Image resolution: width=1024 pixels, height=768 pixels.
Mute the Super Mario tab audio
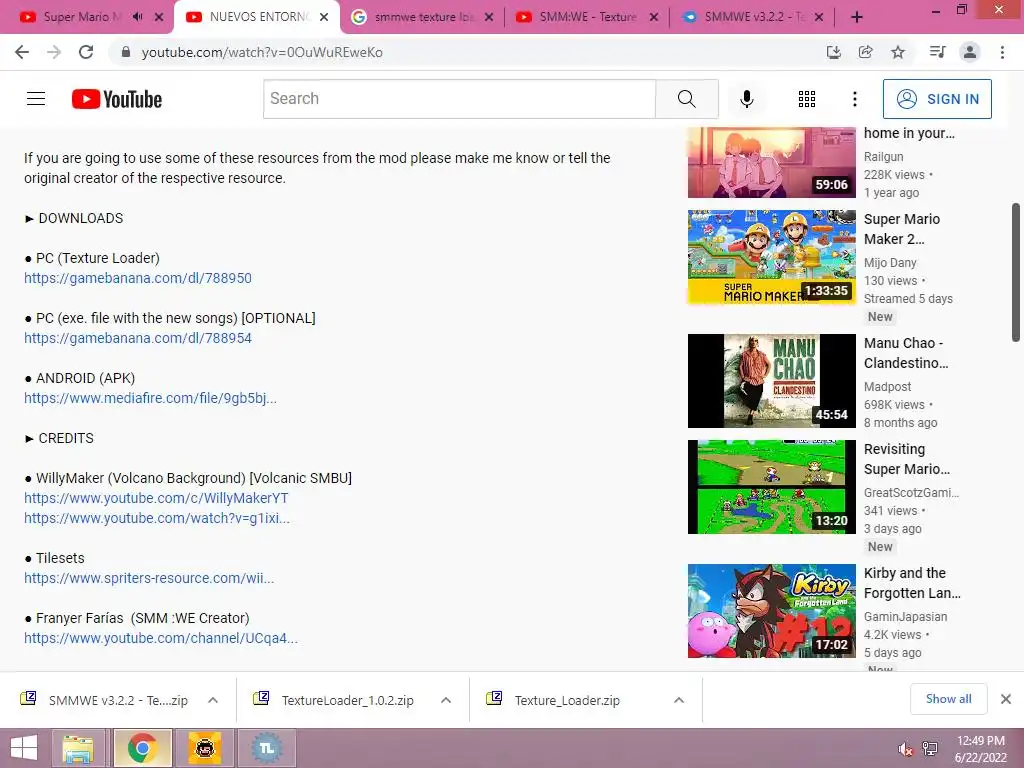pyautogui.click(x=137, y=17)
